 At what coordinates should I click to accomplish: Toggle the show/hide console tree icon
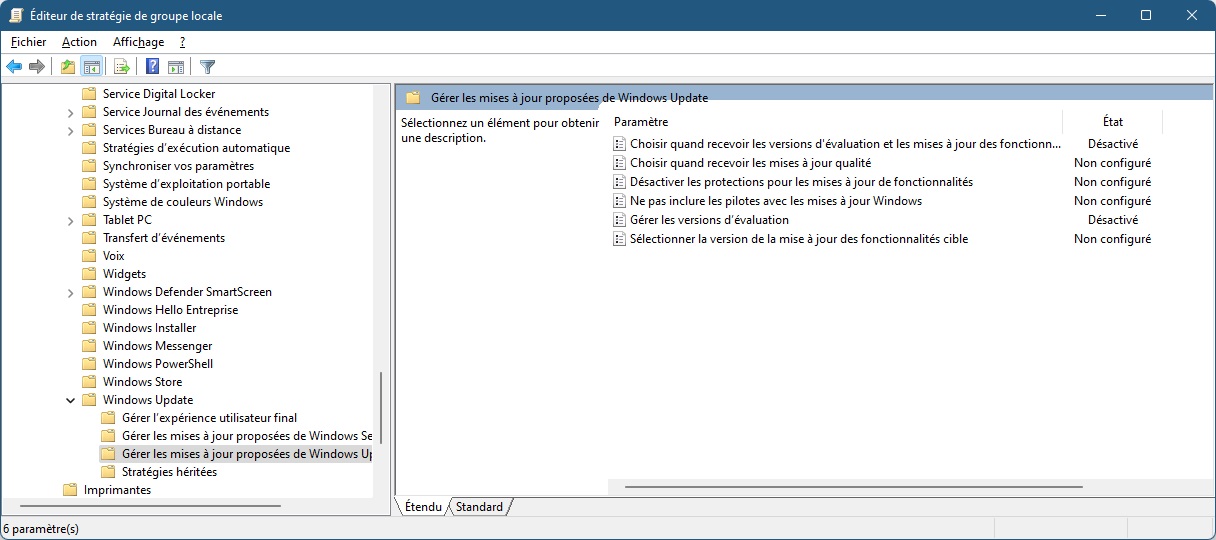pyautogui.click(x=91, y=67)
